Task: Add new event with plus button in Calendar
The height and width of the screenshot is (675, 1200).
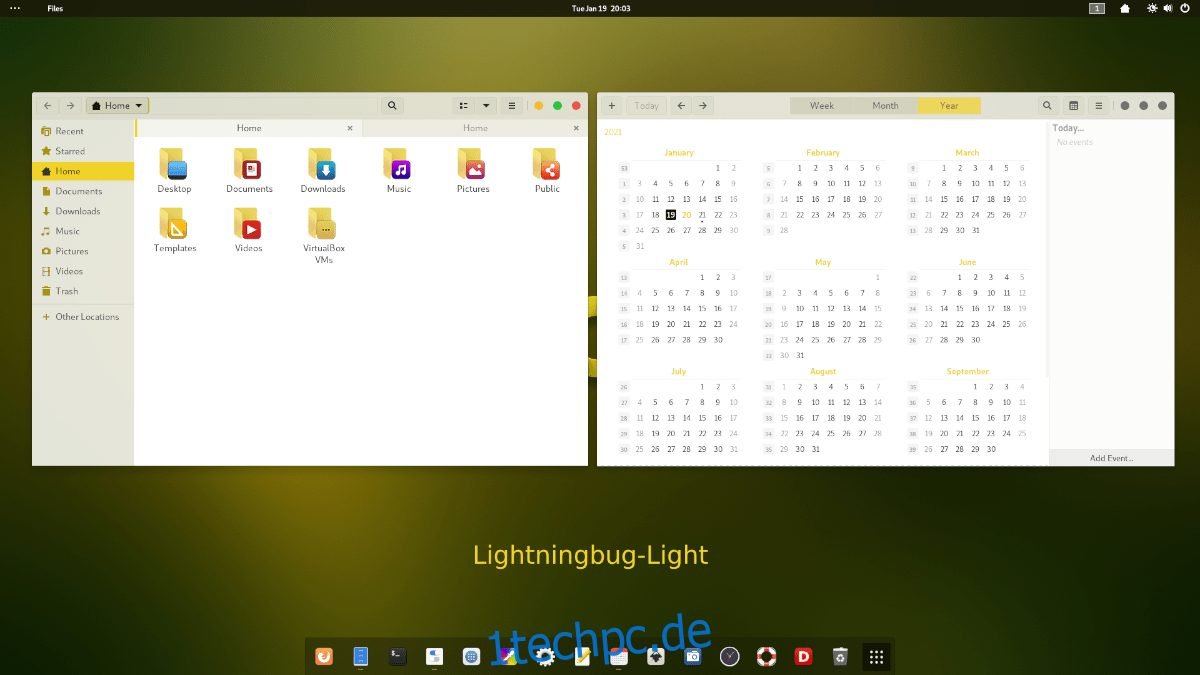Action: coord(612,105)
